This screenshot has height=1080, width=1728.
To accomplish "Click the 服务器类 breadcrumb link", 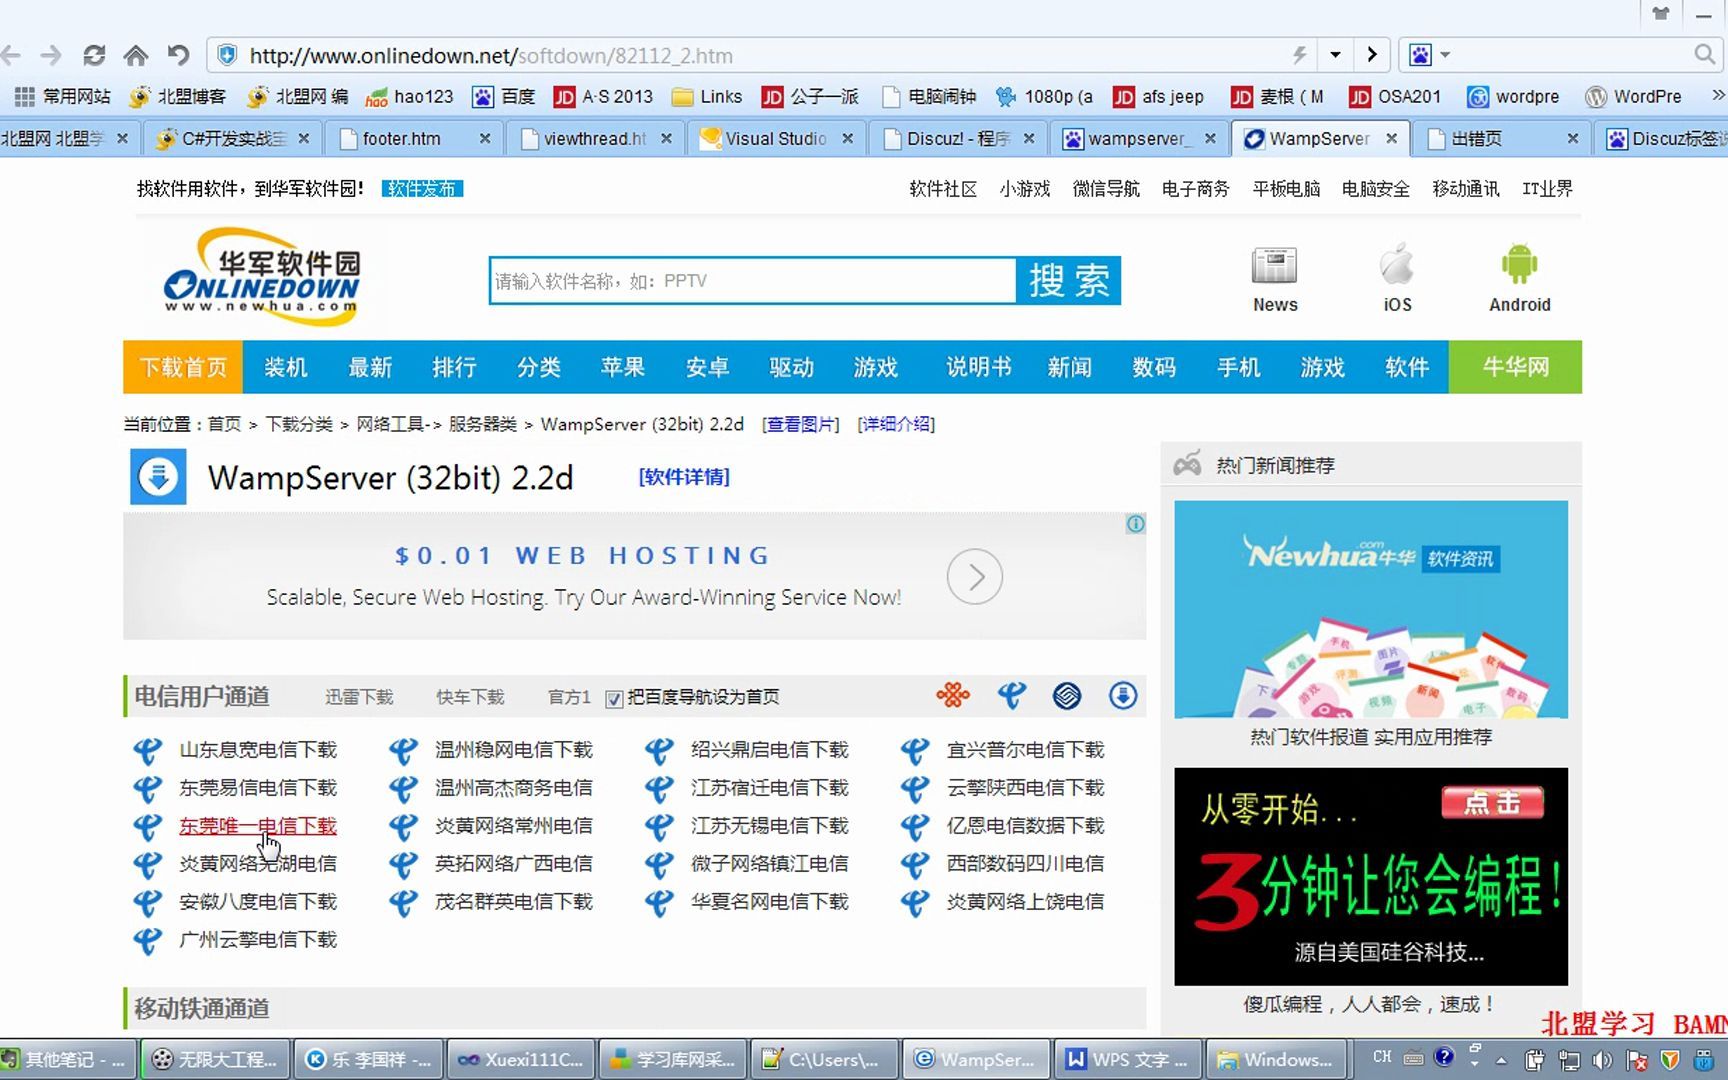I will 482,424.
